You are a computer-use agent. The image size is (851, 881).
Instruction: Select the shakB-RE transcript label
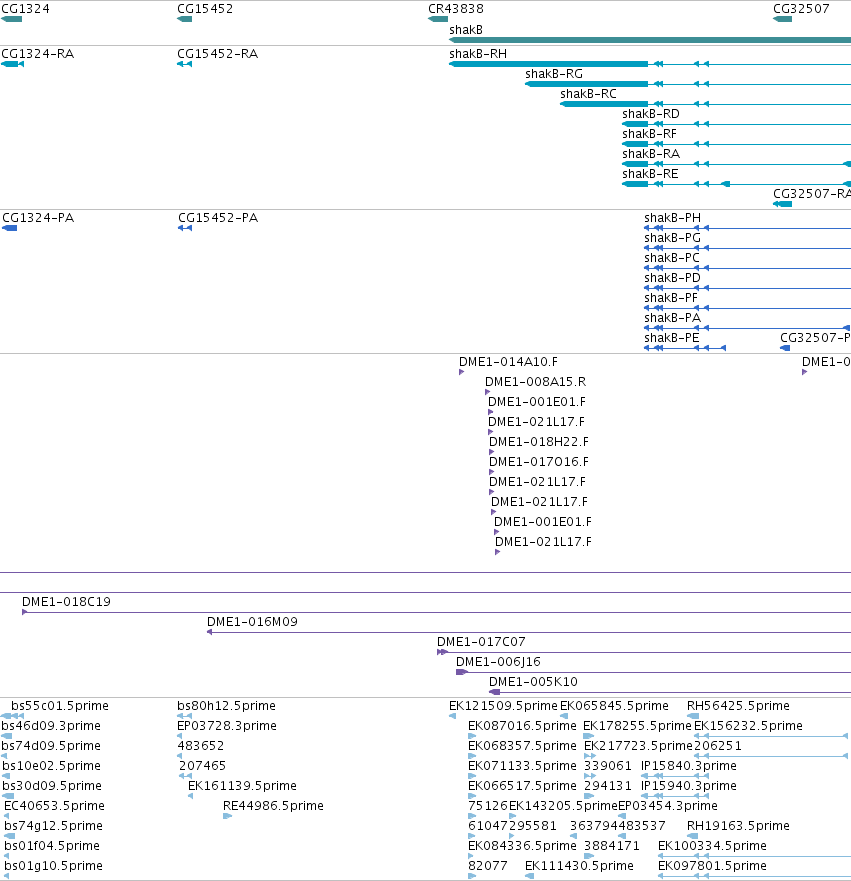(x=650, y=174)
